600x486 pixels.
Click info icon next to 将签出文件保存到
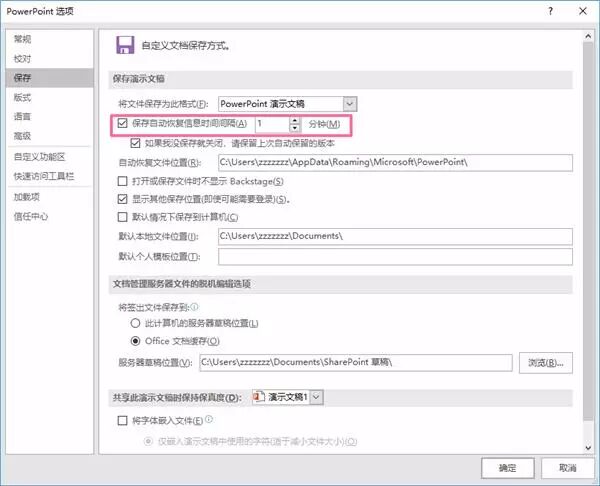(x=194, y=307)
